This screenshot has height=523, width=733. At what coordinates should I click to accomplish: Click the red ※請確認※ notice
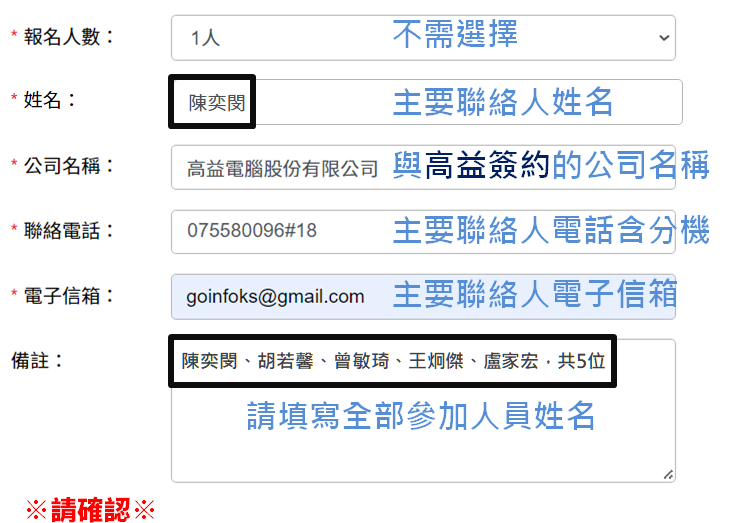pyautogui.click(x=91, y=510)
